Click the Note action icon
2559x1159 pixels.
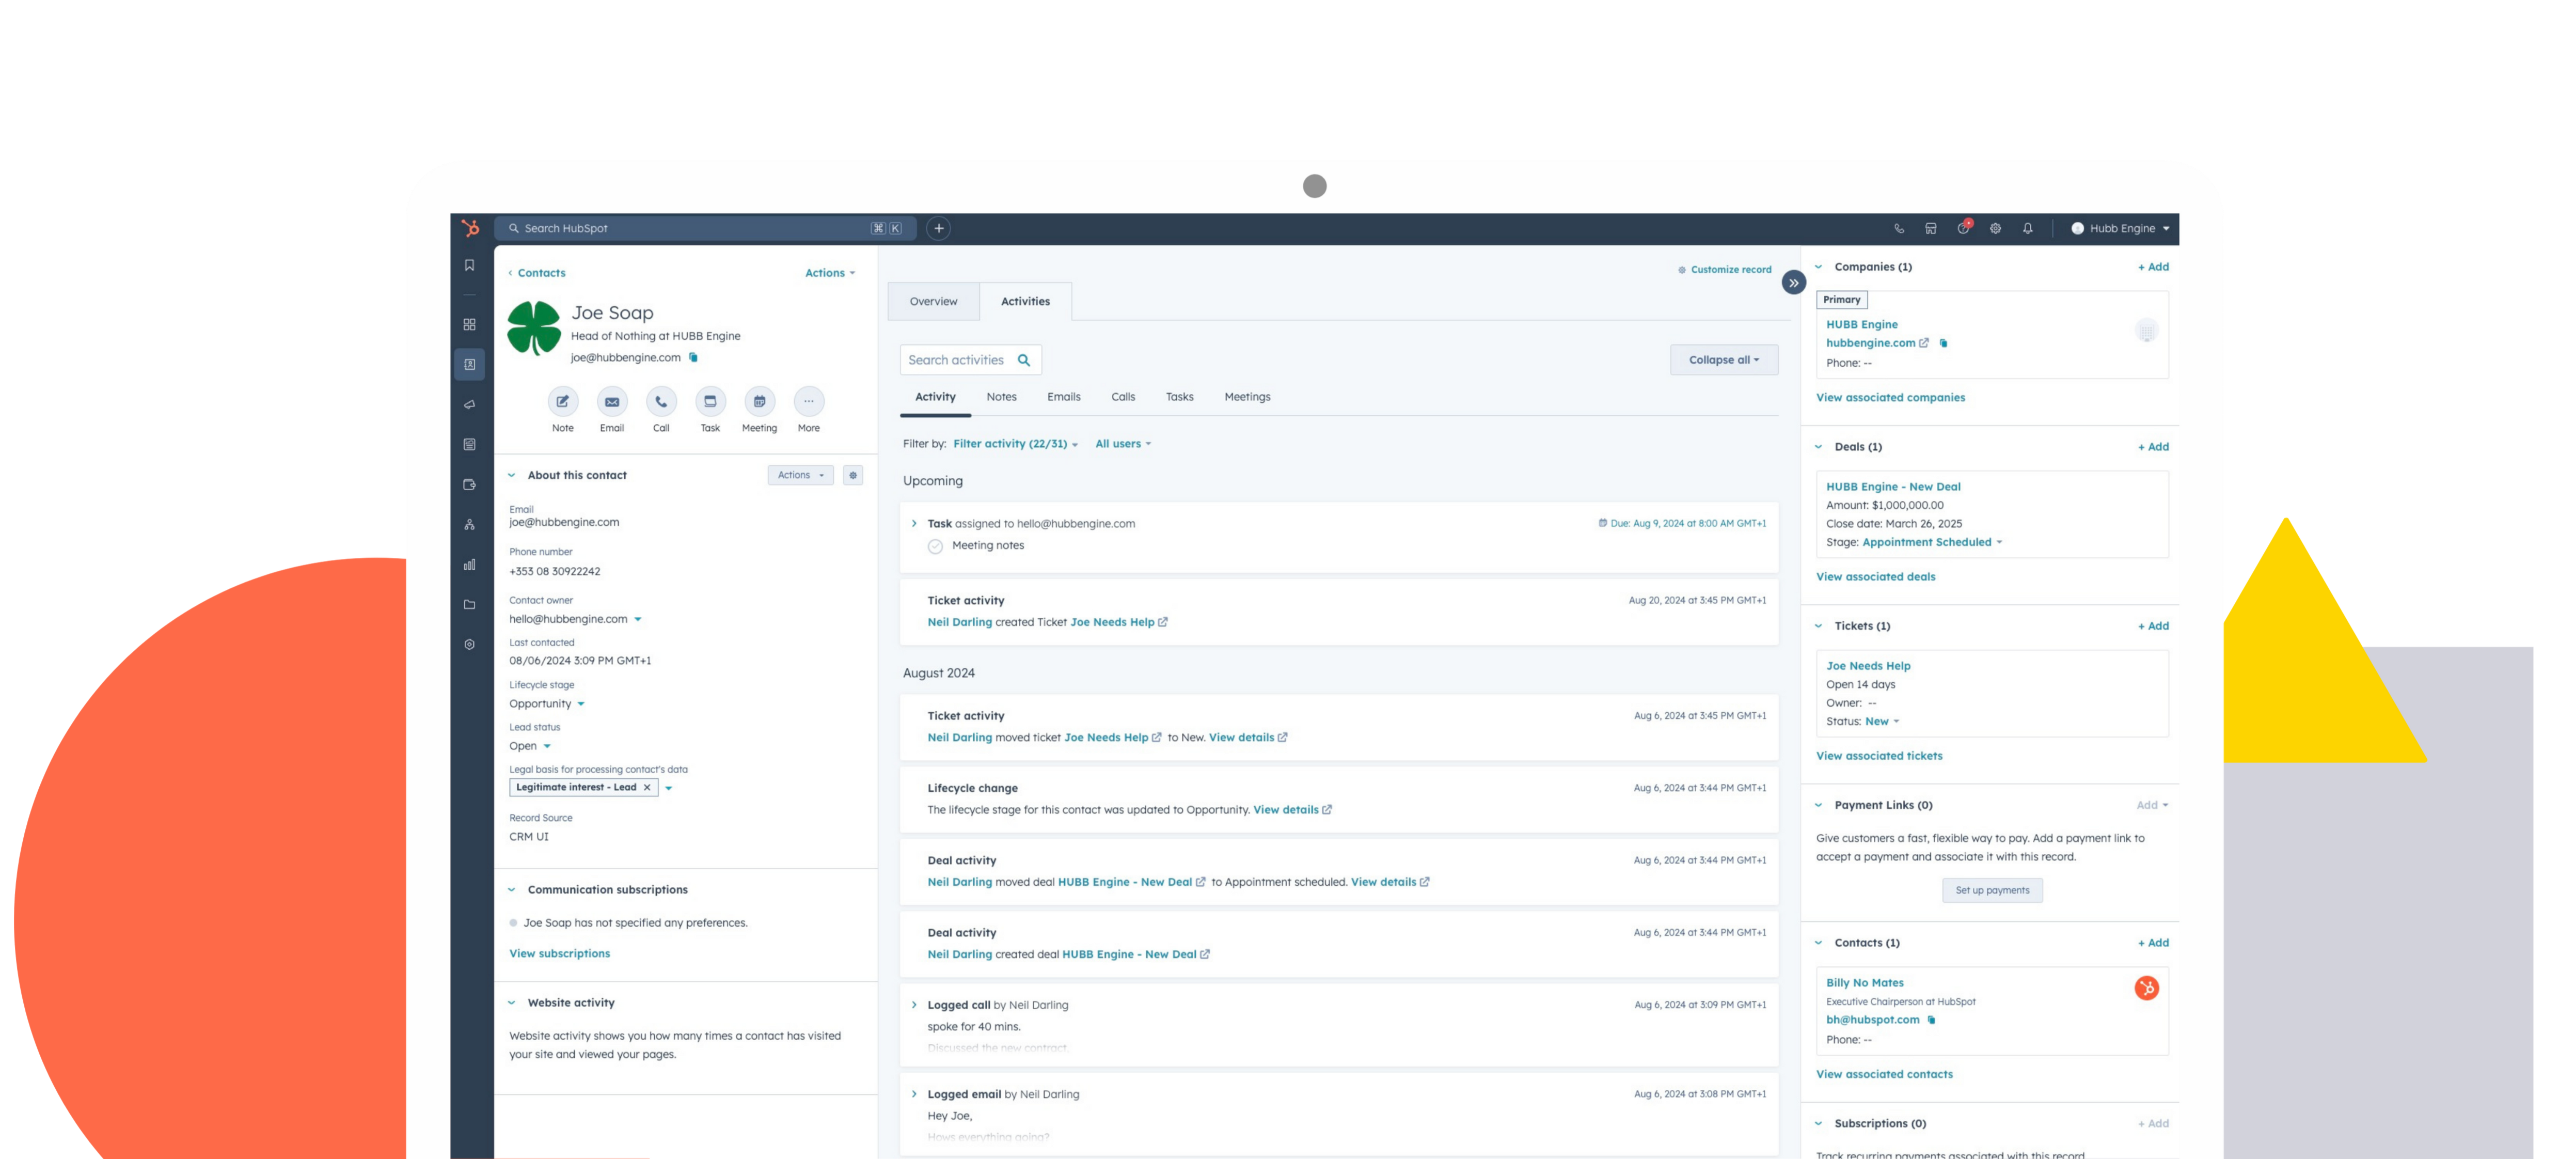pyautogui.click(x=563, y=402)
